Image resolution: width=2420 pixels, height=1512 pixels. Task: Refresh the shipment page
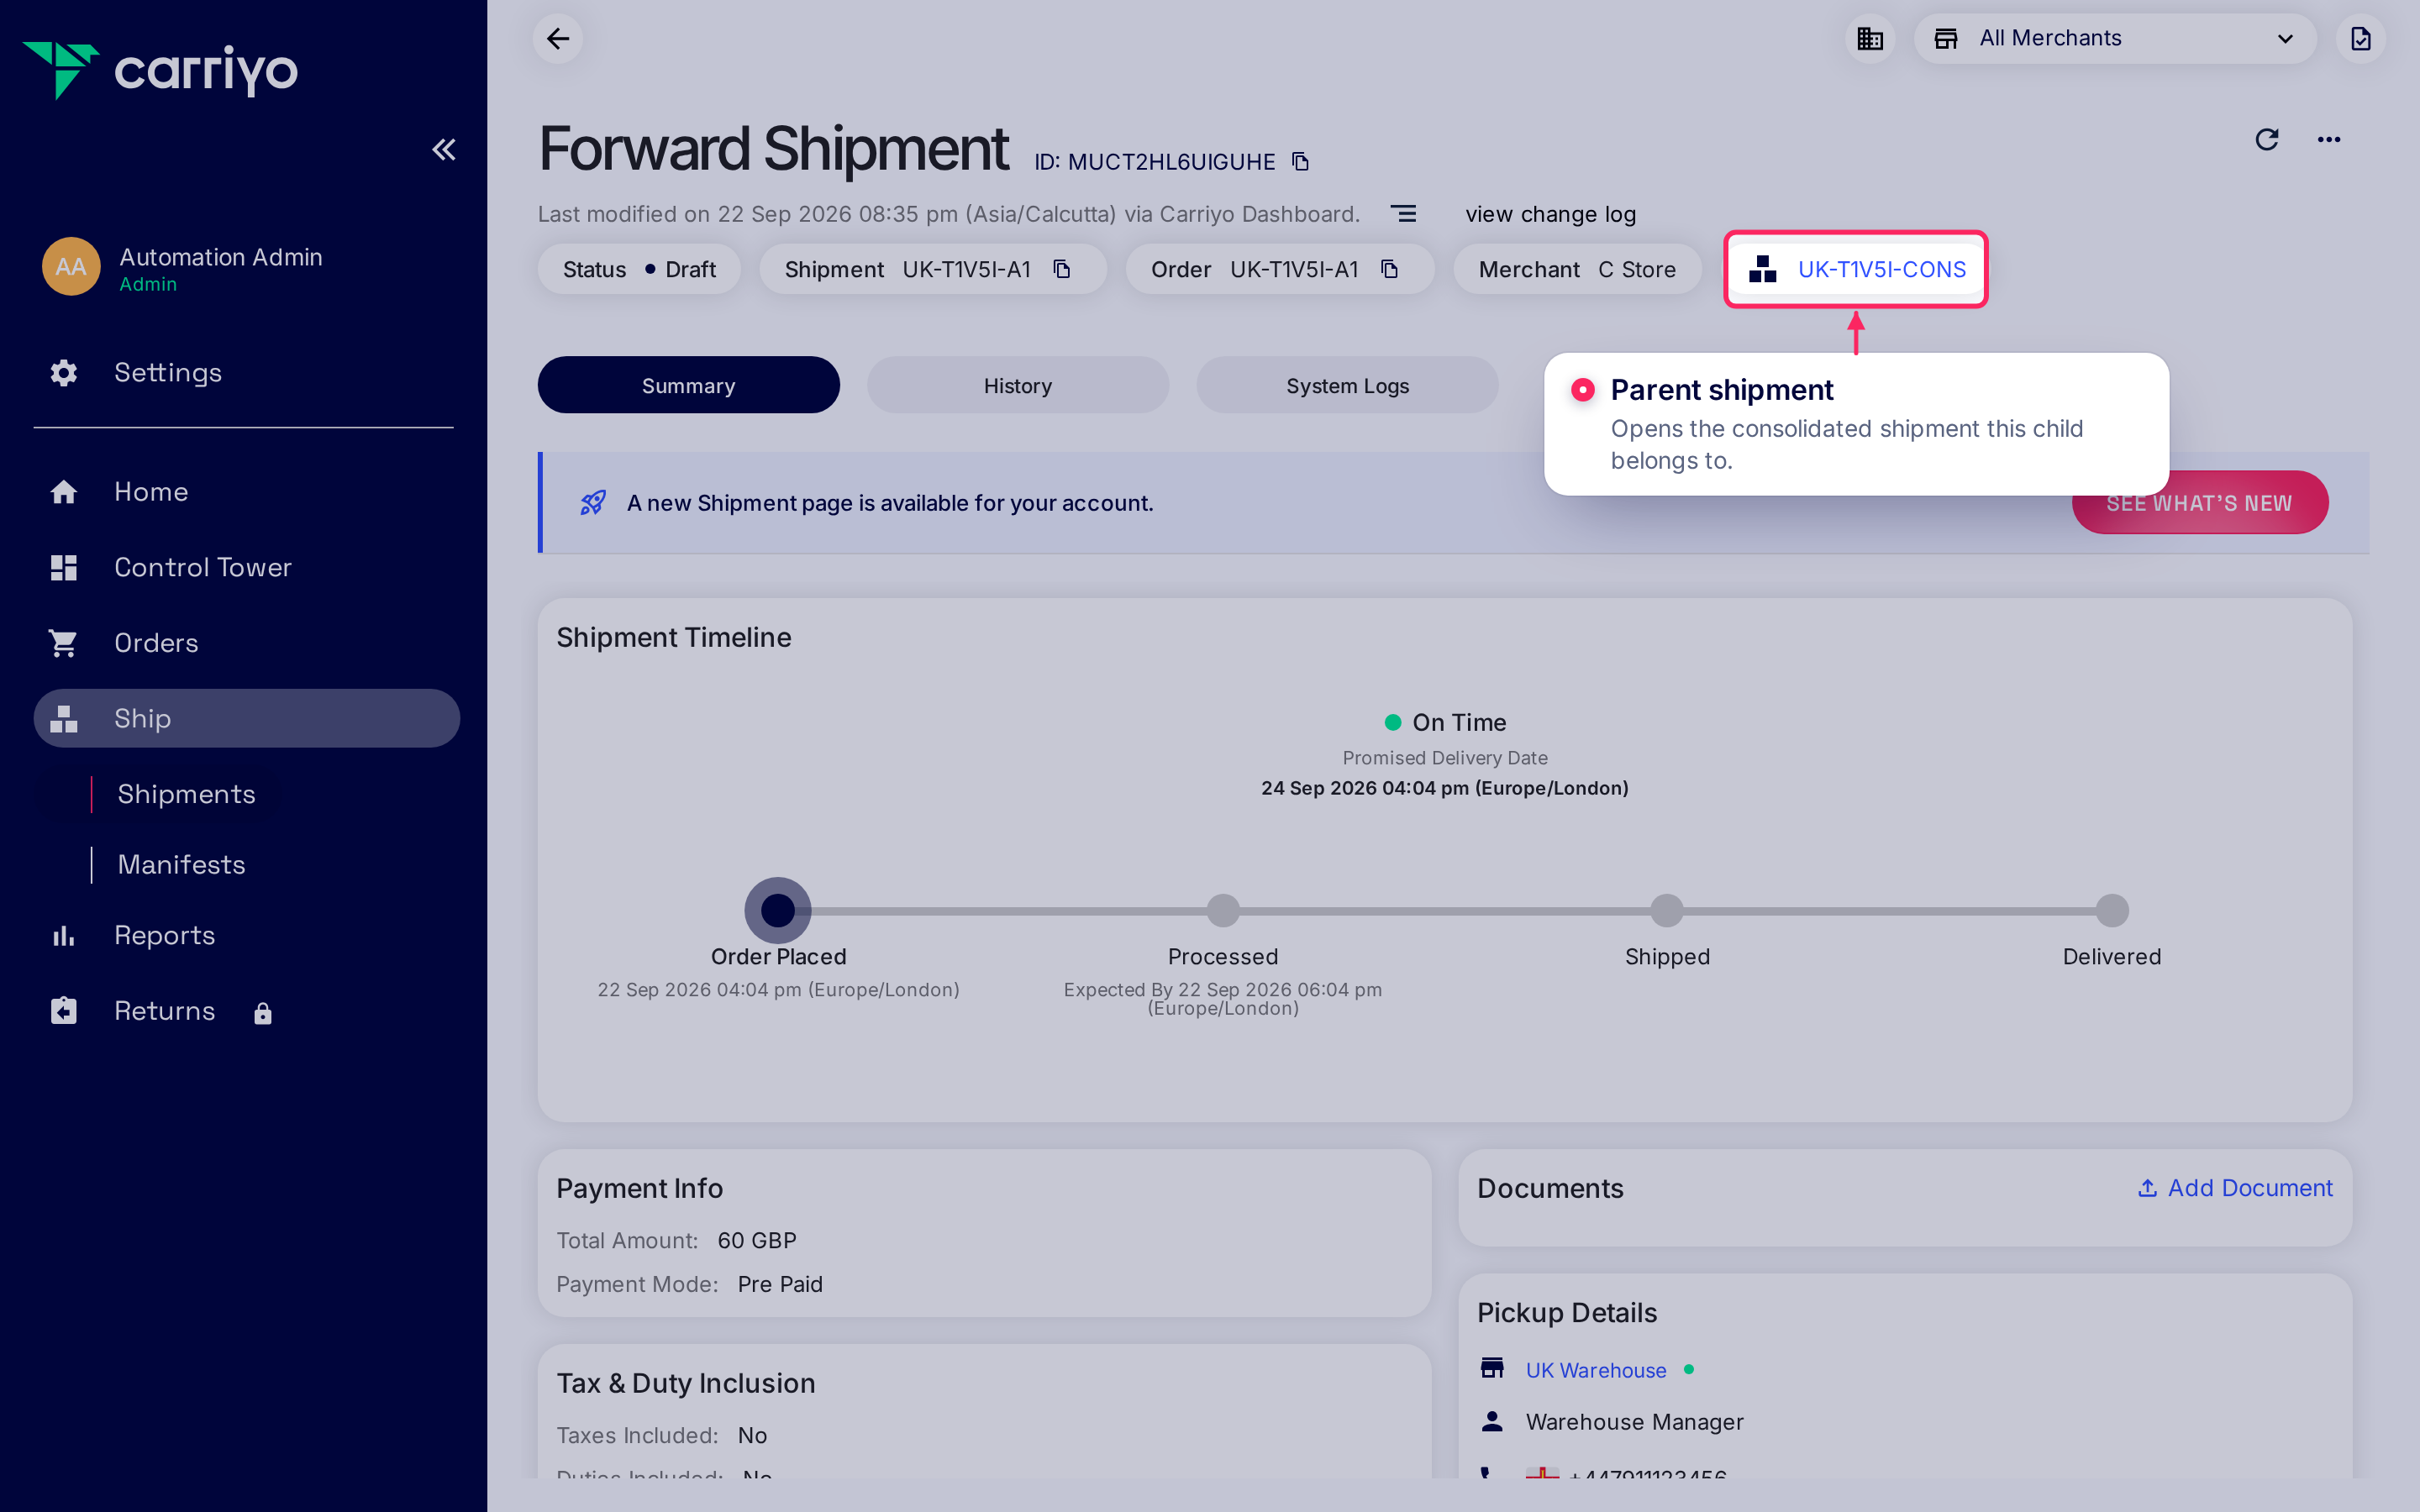pyautogui.click(x=2267, y=139)
